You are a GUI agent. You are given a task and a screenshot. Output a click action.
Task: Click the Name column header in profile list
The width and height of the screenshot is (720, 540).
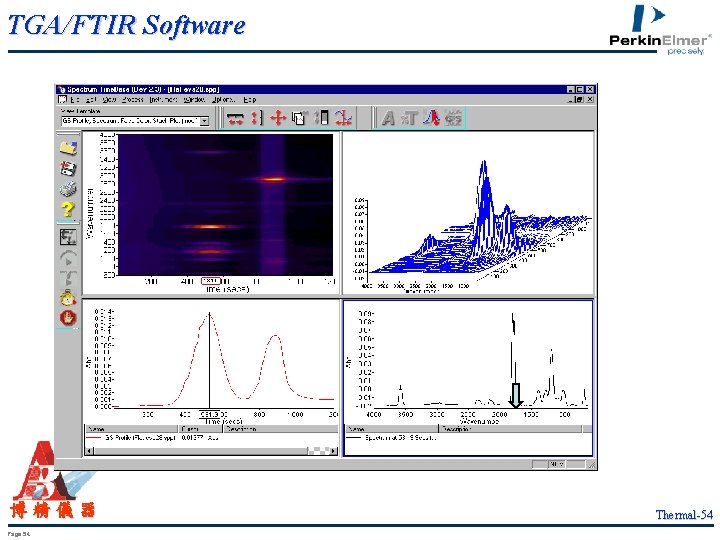(132, 429)
